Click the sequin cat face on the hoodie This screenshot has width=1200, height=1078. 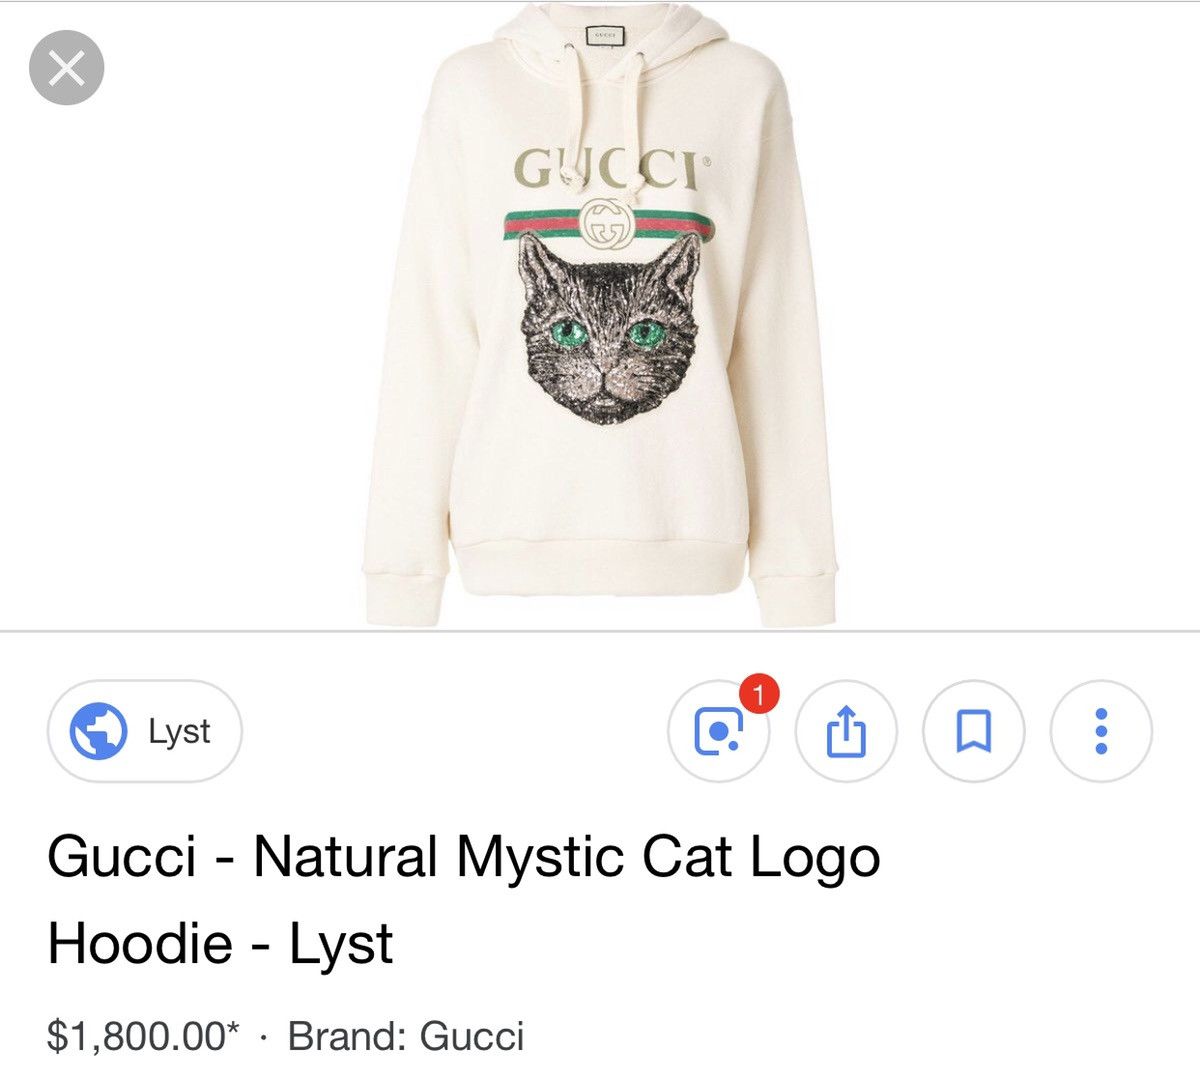606,328
